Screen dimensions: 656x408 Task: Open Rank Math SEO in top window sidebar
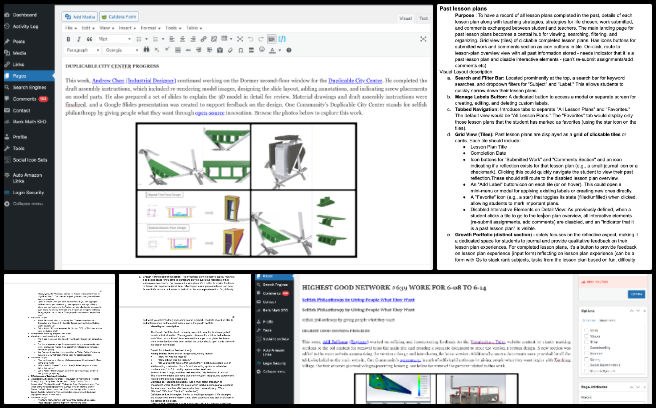coord(29,122)
